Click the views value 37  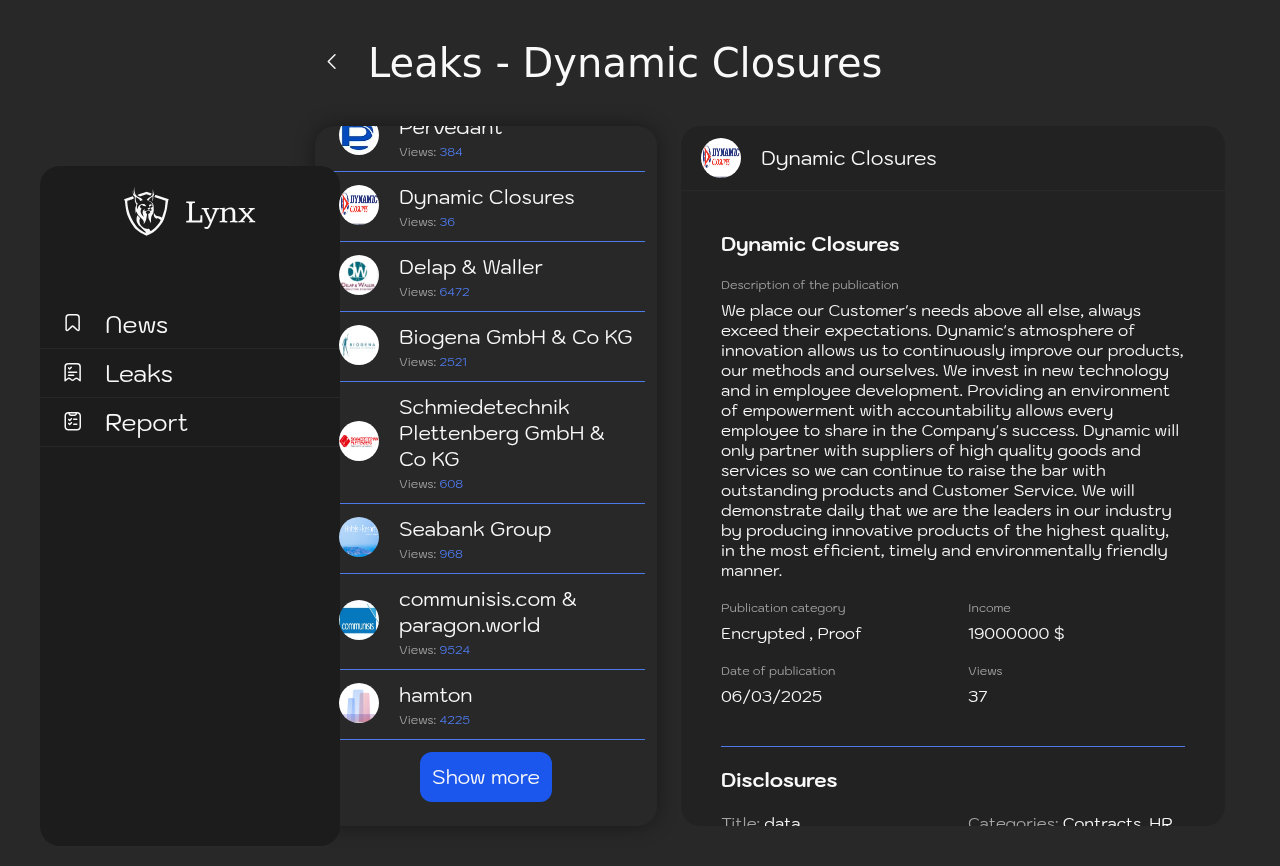pos(978,696)
